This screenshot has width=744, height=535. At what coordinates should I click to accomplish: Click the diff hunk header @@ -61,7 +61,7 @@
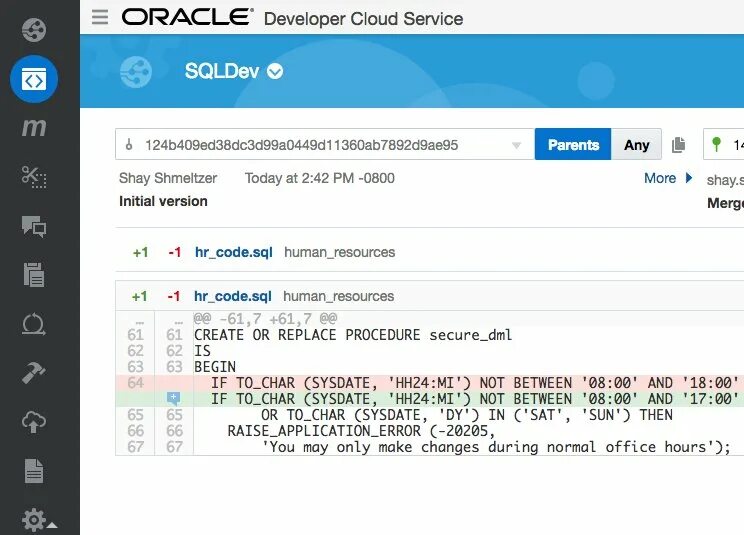(x=265, y=319)
